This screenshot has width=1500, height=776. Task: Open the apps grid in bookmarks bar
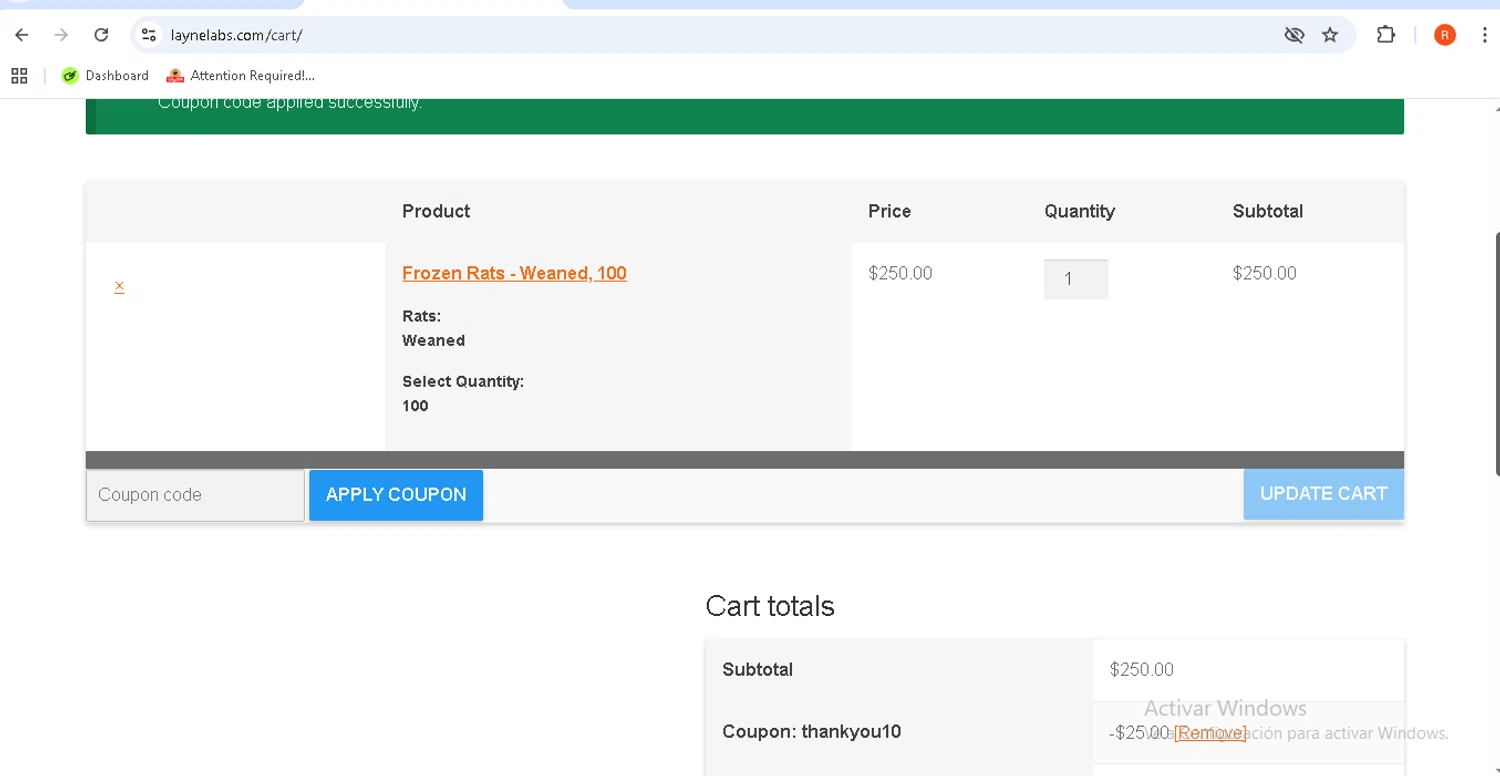(x=19, y=76)
